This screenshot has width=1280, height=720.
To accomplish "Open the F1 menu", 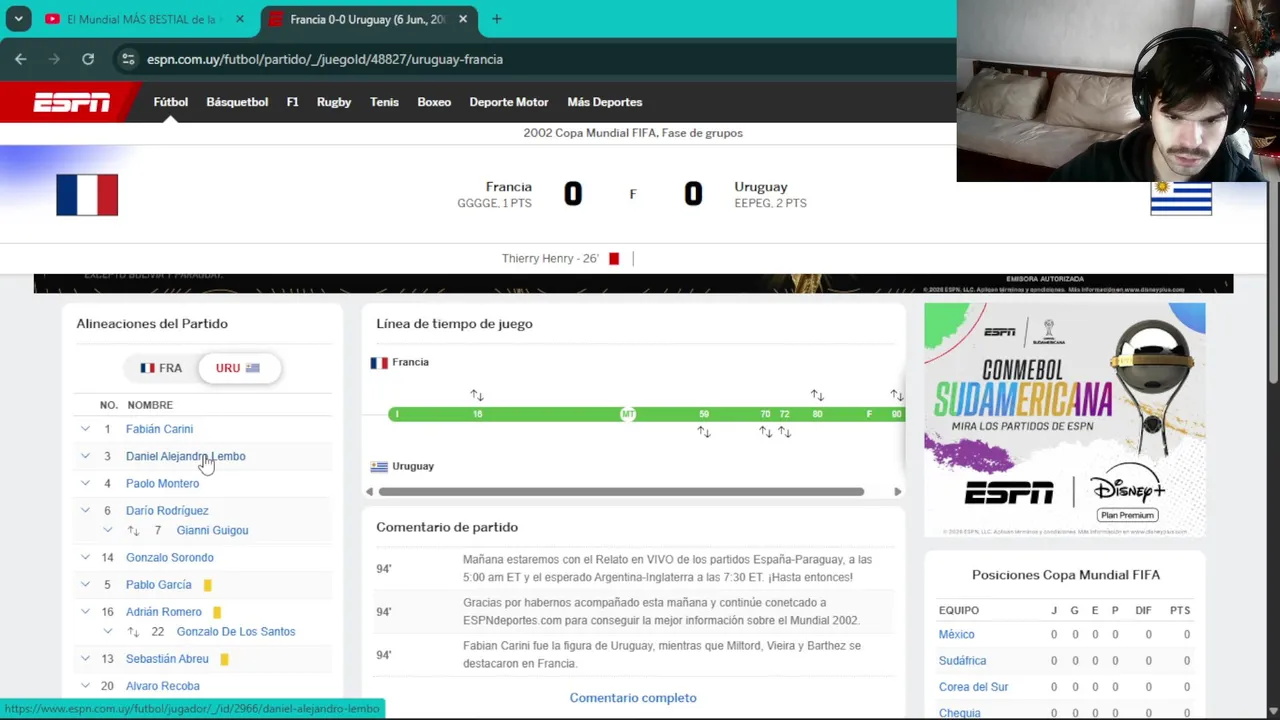I will pos(292,102).
